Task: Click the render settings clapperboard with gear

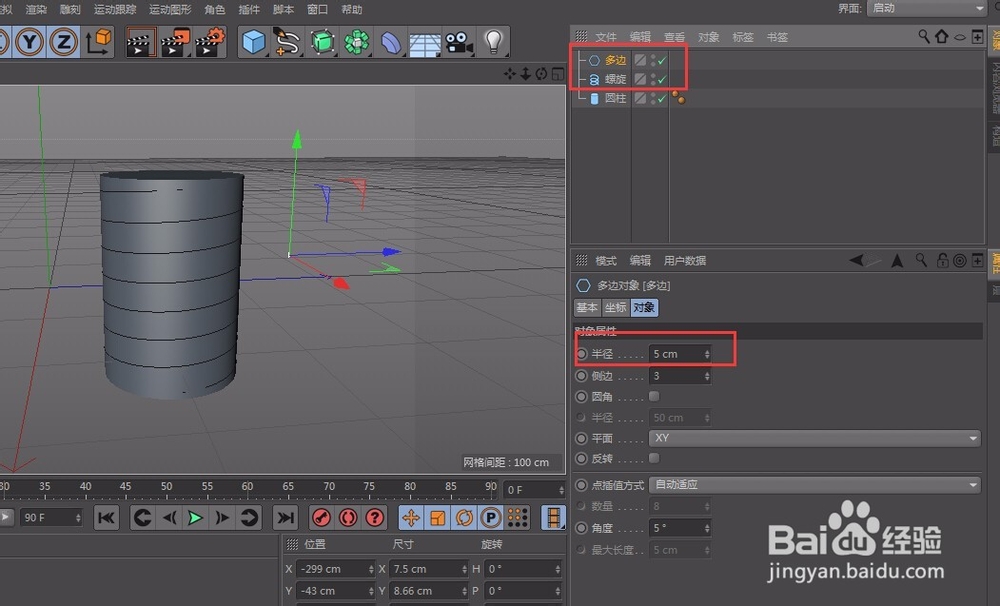Action: pyautogui.click(x=210, y=42)
